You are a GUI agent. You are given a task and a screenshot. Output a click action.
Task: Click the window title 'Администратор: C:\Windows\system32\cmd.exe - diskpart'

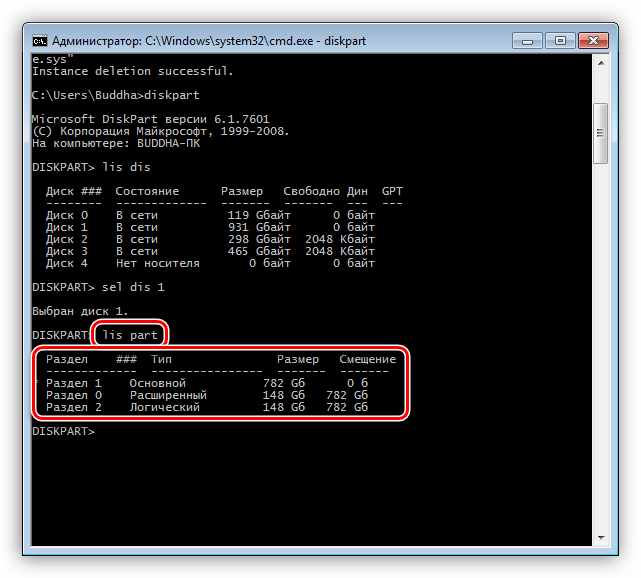pos(209,41)
